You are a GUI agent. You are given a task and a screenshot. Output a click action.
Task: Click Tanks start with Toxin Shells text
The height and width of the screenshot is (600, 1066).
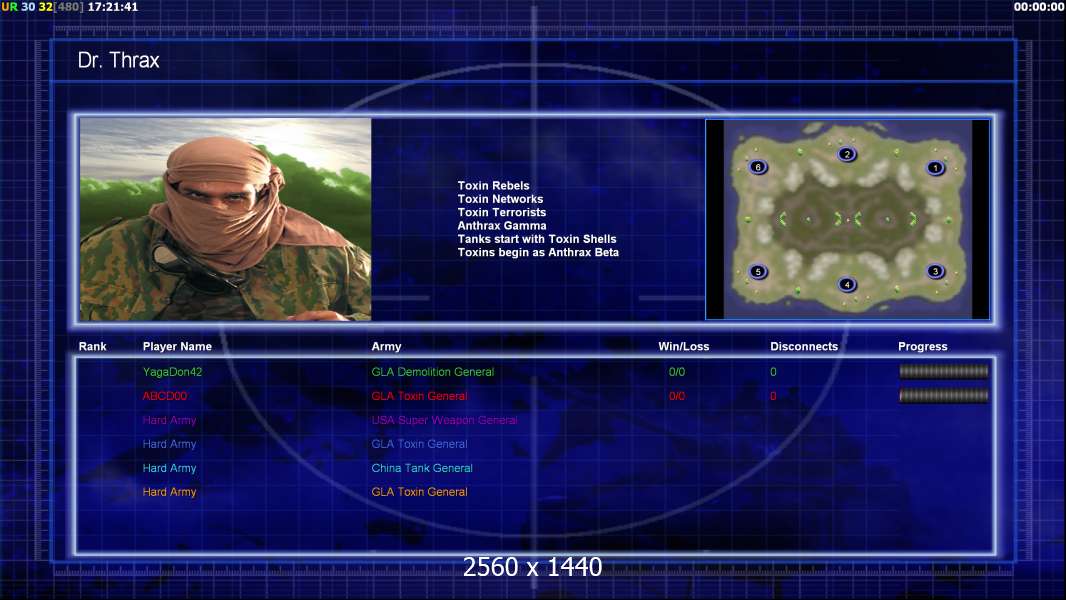(536, 239)
